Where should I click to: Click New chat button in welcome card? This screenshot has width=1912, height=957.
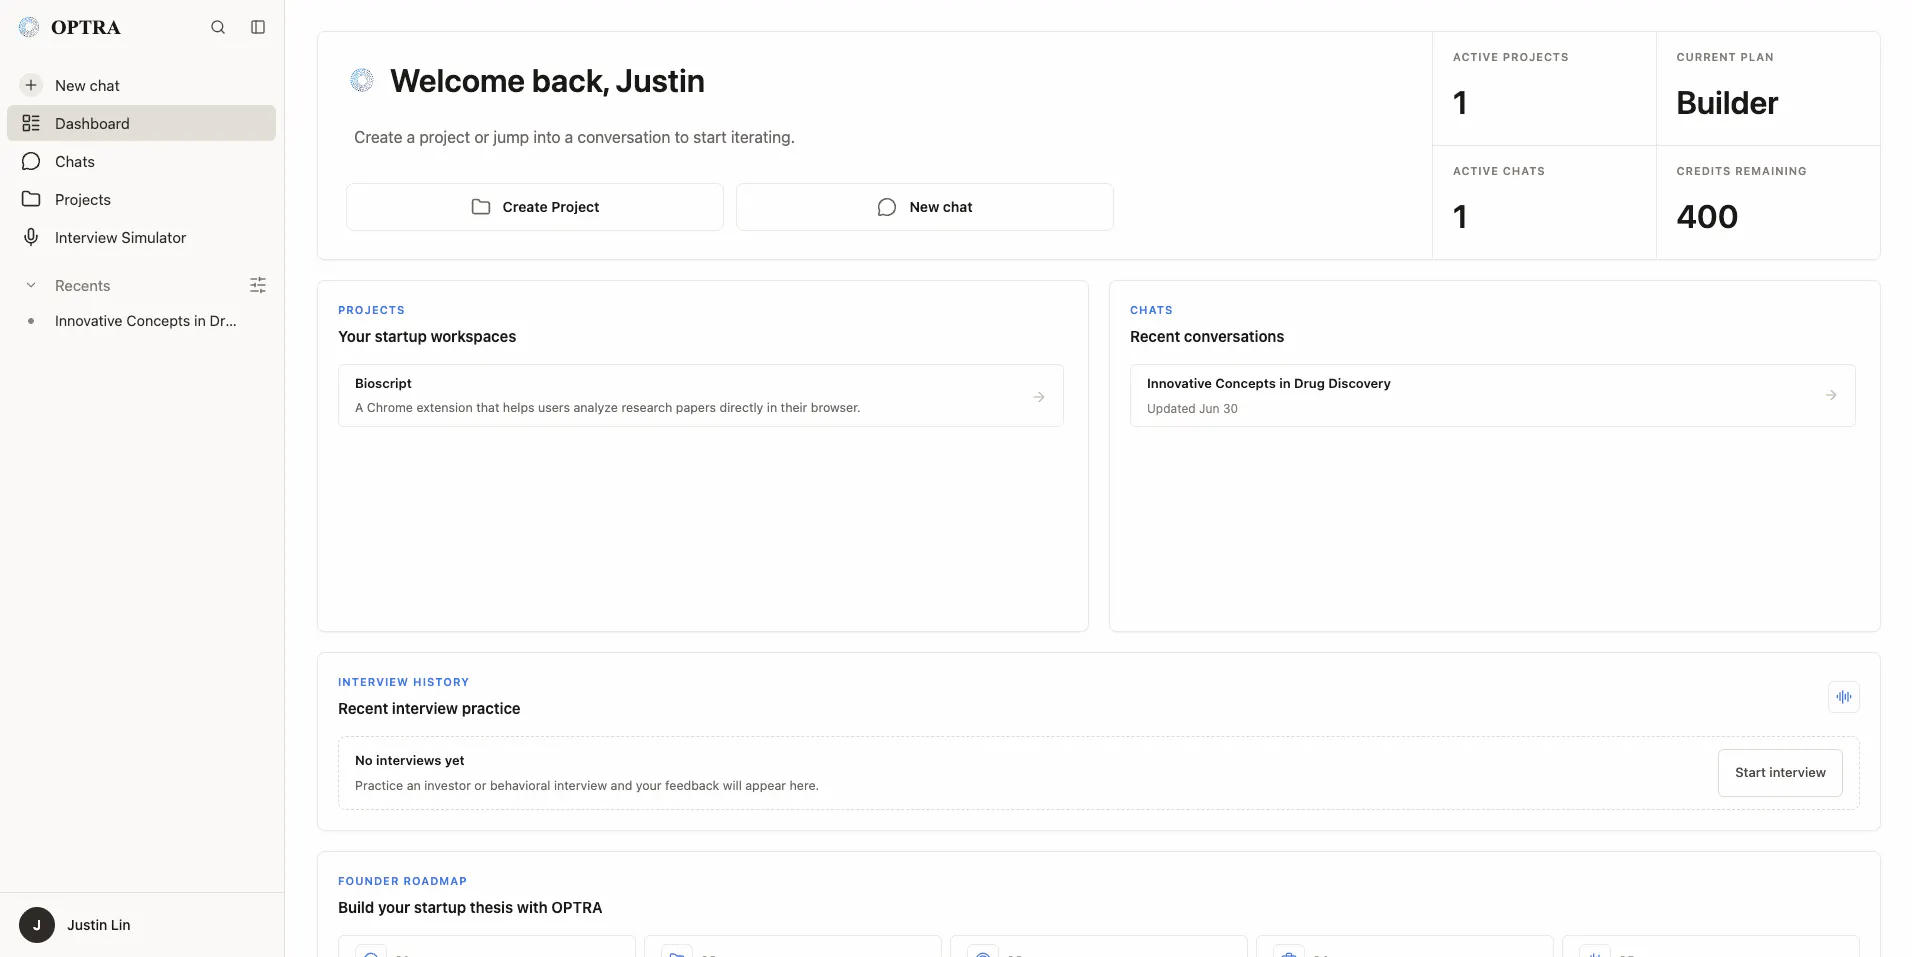click(925, 207)
